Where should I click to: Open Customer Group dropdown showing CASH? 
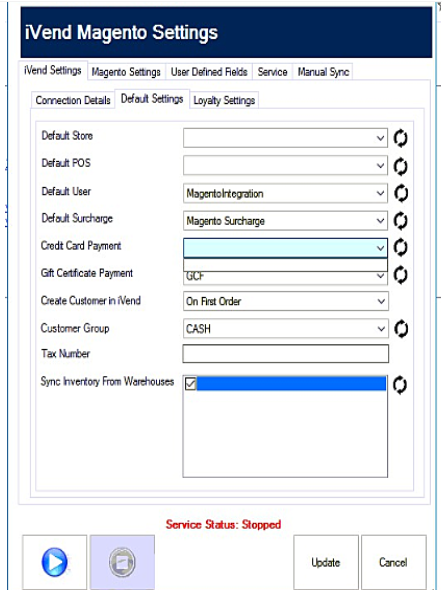(286, 328)
